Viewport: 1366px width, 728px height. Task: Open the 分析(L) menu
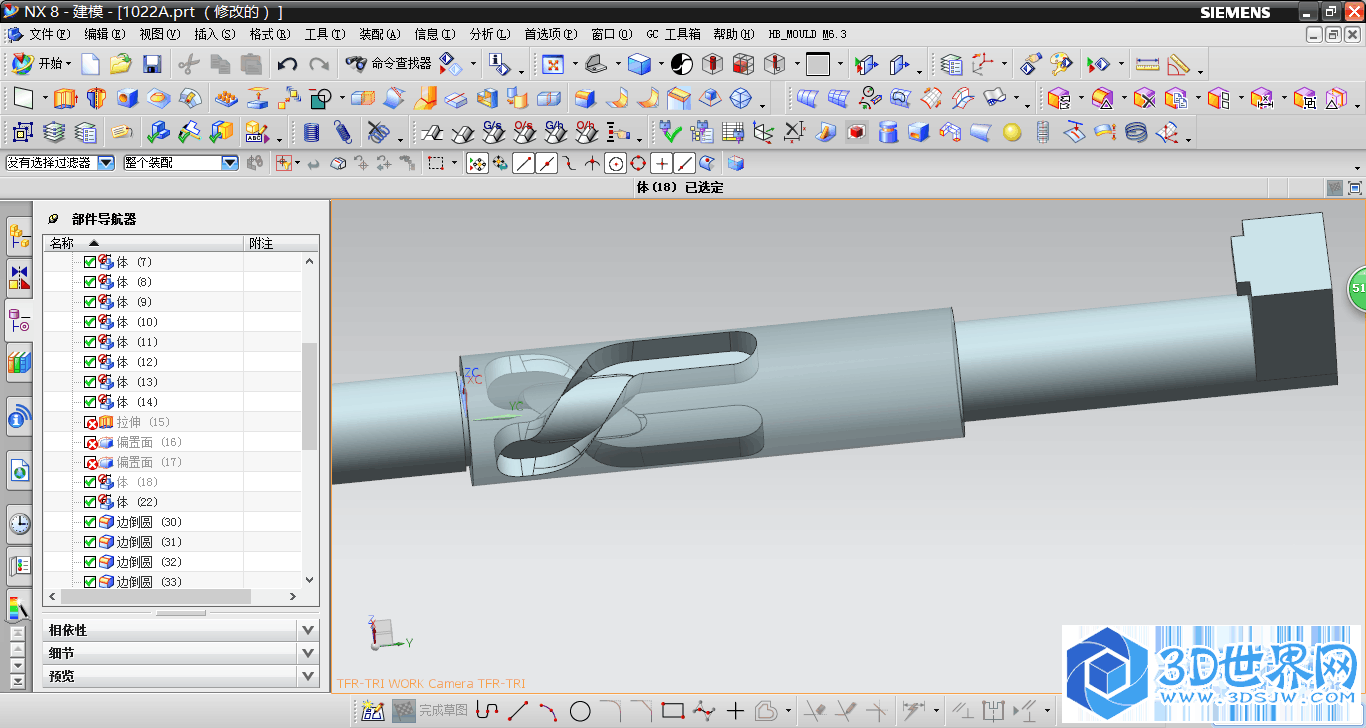pos(489,34)
